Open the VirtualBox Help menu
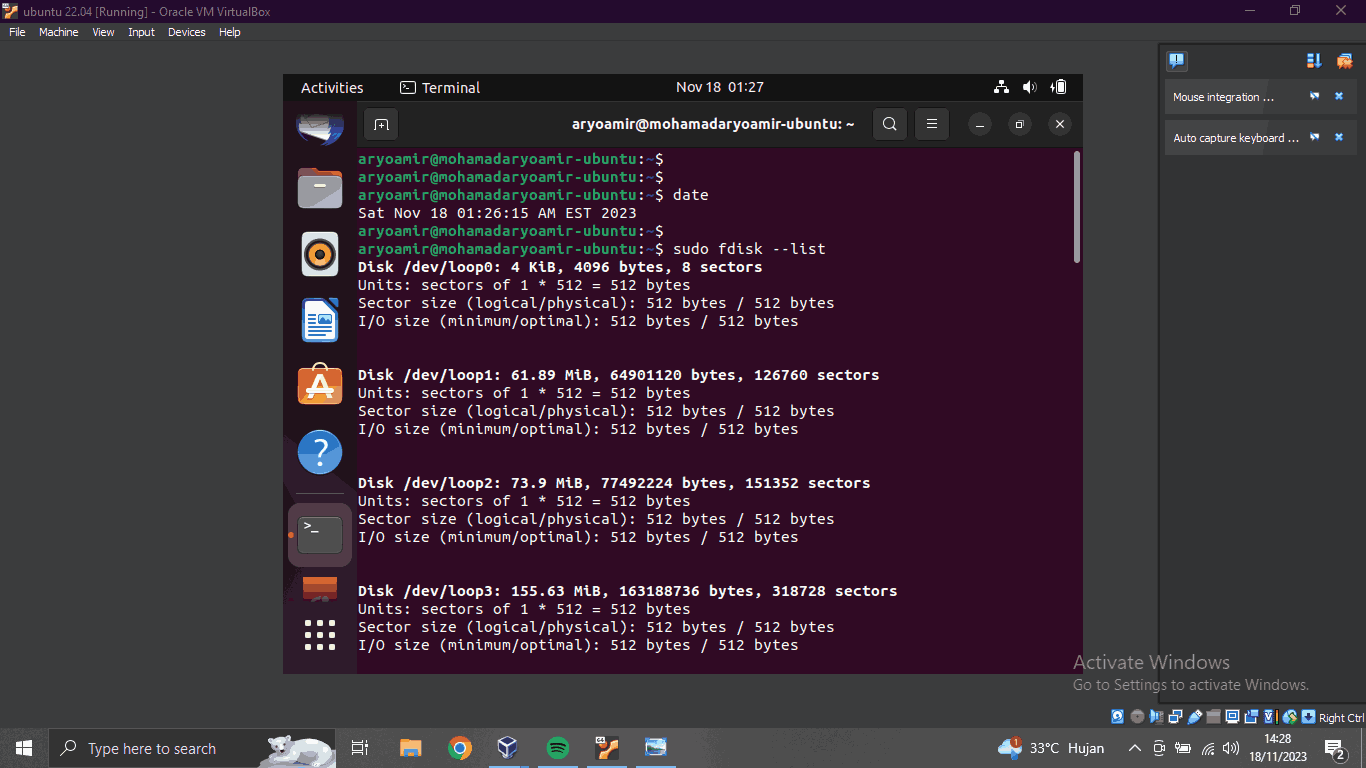The width and height of the screenshot is (1366, 768). tap(230, 32)
